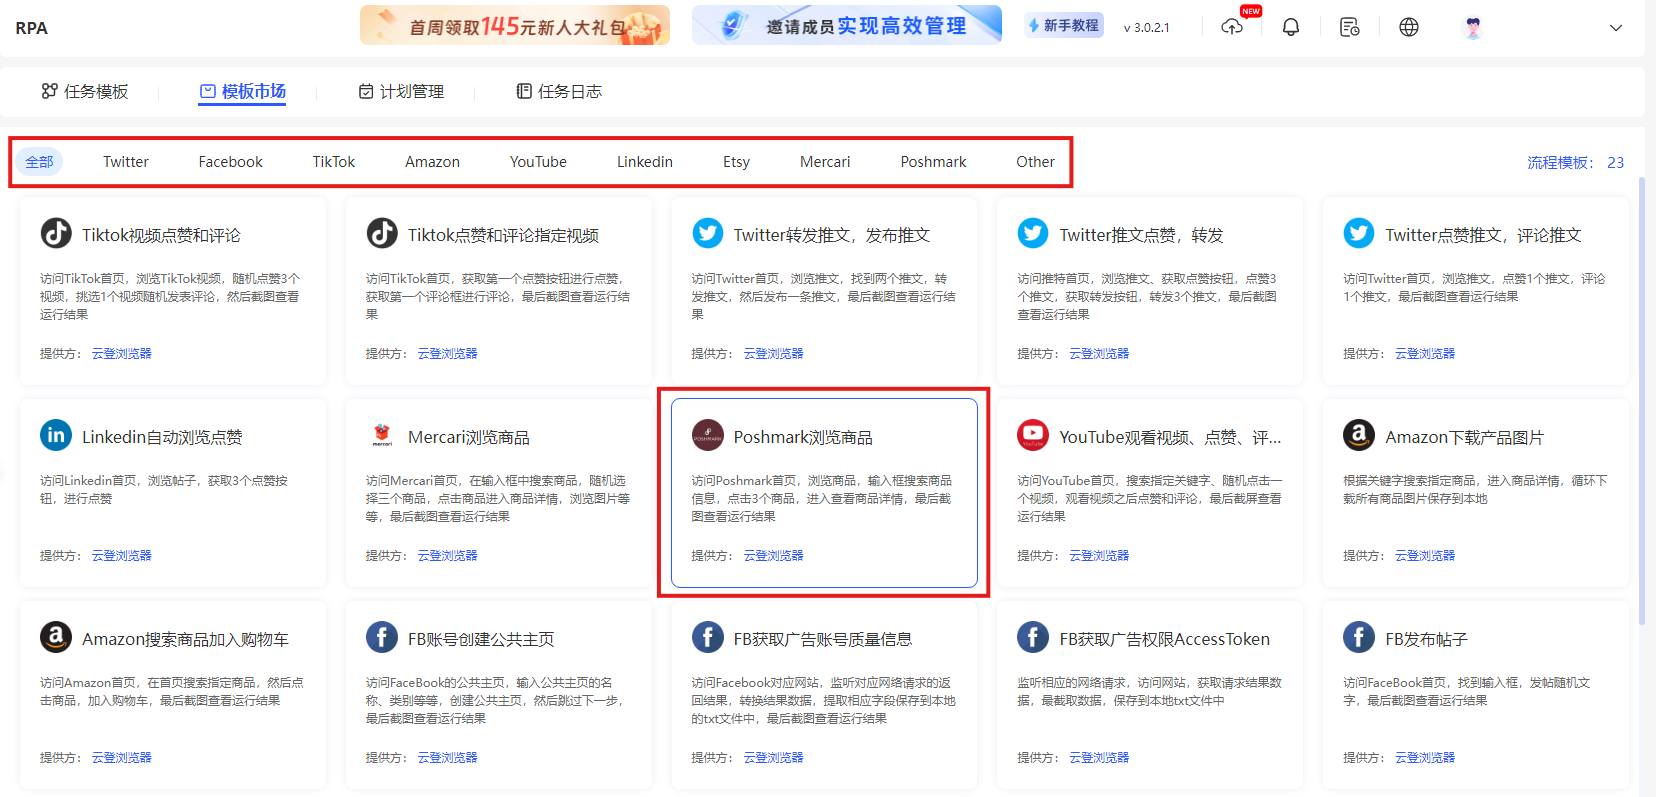Open the 145元新人大礼包 banner

[x=515, y=26]
